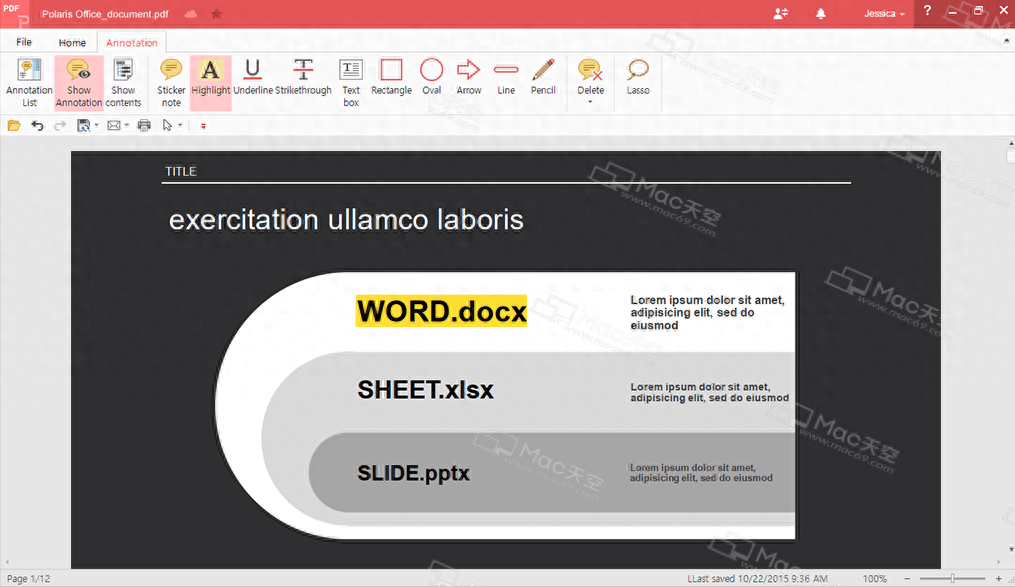Toggle the Highlight tool
The image size is (1015, 587).
210,81
